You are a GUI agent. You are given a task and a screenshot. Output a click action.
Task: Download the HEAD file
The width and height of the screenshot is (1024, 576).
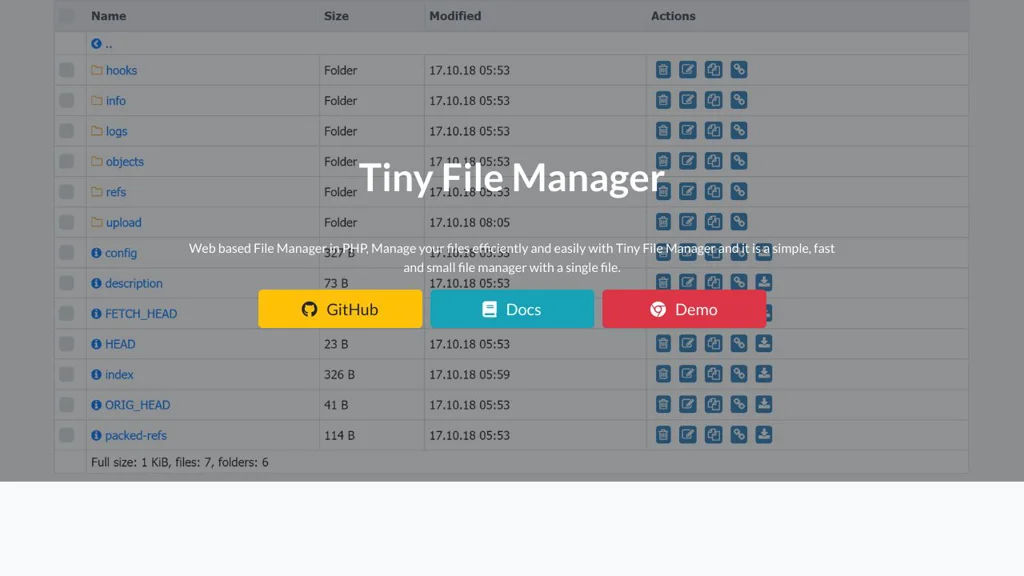[763, 344]
